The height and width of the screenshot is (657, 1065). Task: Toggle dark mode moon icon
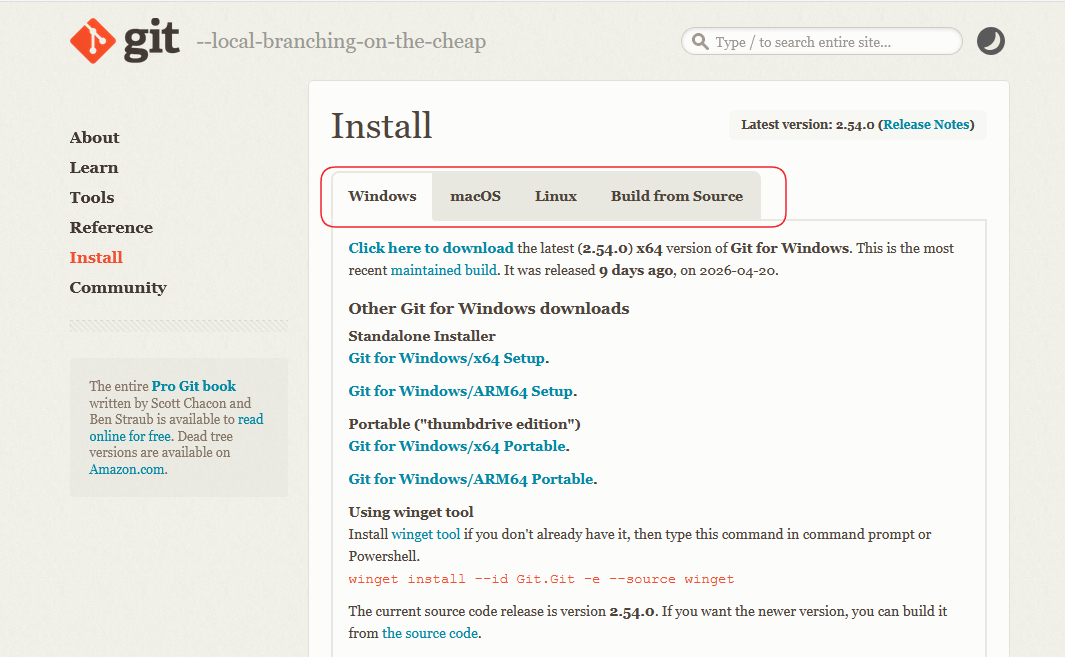click(990, 41)
